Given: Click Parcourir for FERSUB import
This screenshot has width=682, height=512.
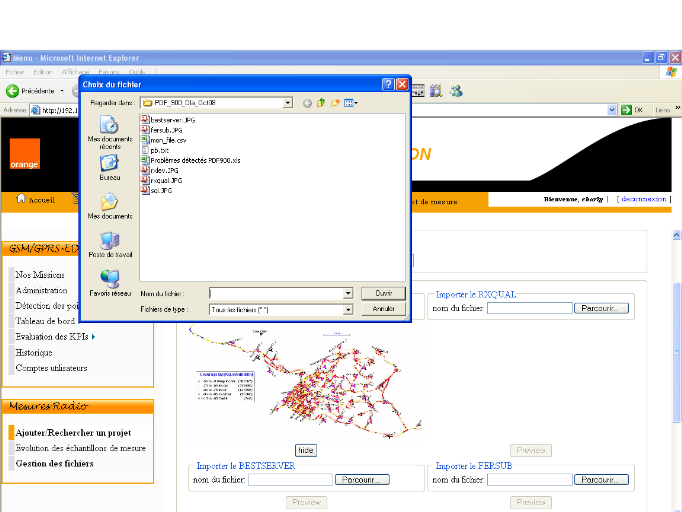Looking at the screenshot, I should pyautogui.click(x=601, y=479).
